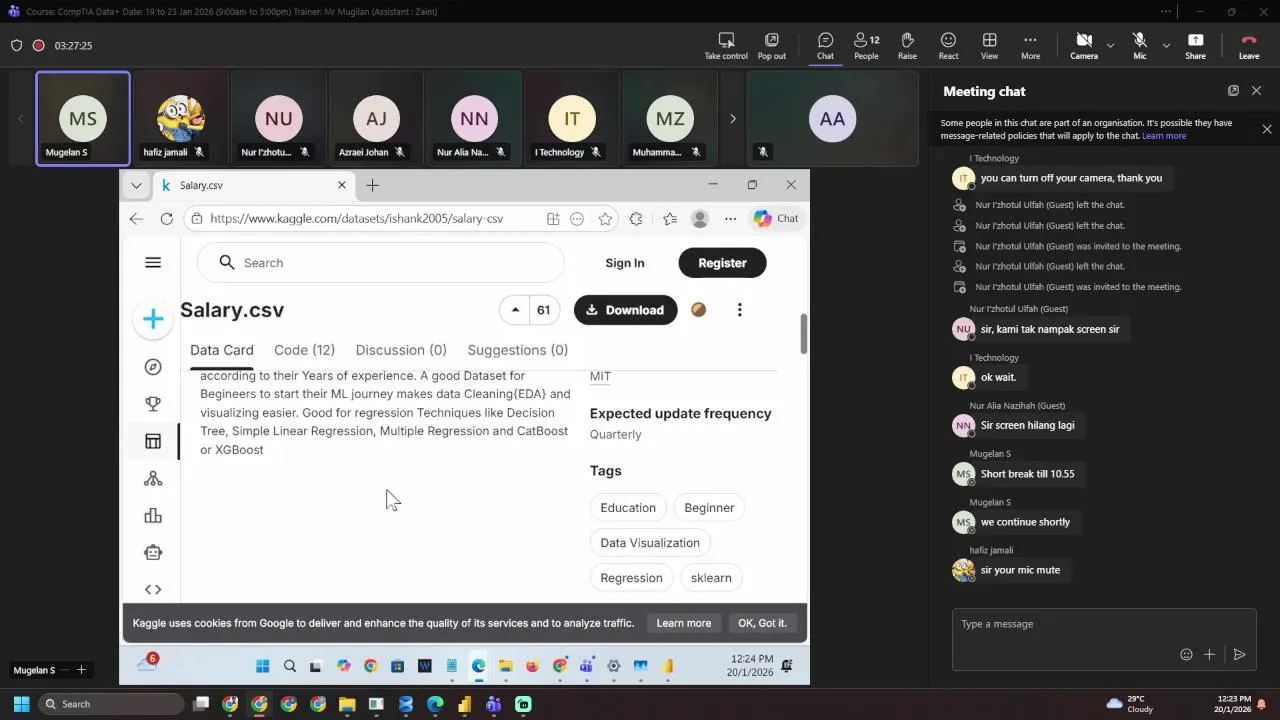Click the Regression tag
1280x720 pixels.
click(x=631, y=578)
